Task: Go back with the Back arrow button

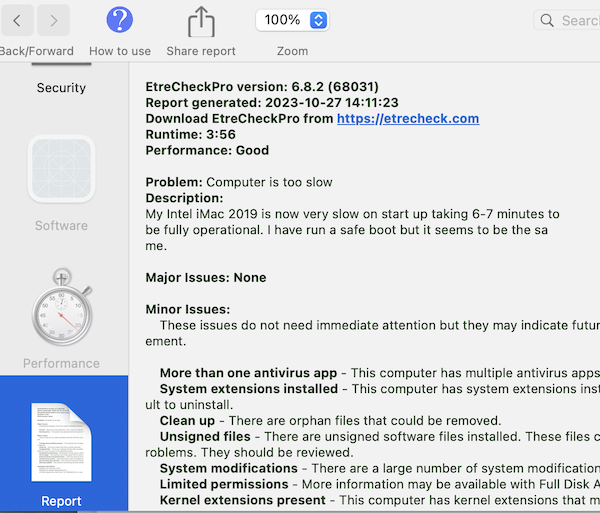Action: pos(17,20)
